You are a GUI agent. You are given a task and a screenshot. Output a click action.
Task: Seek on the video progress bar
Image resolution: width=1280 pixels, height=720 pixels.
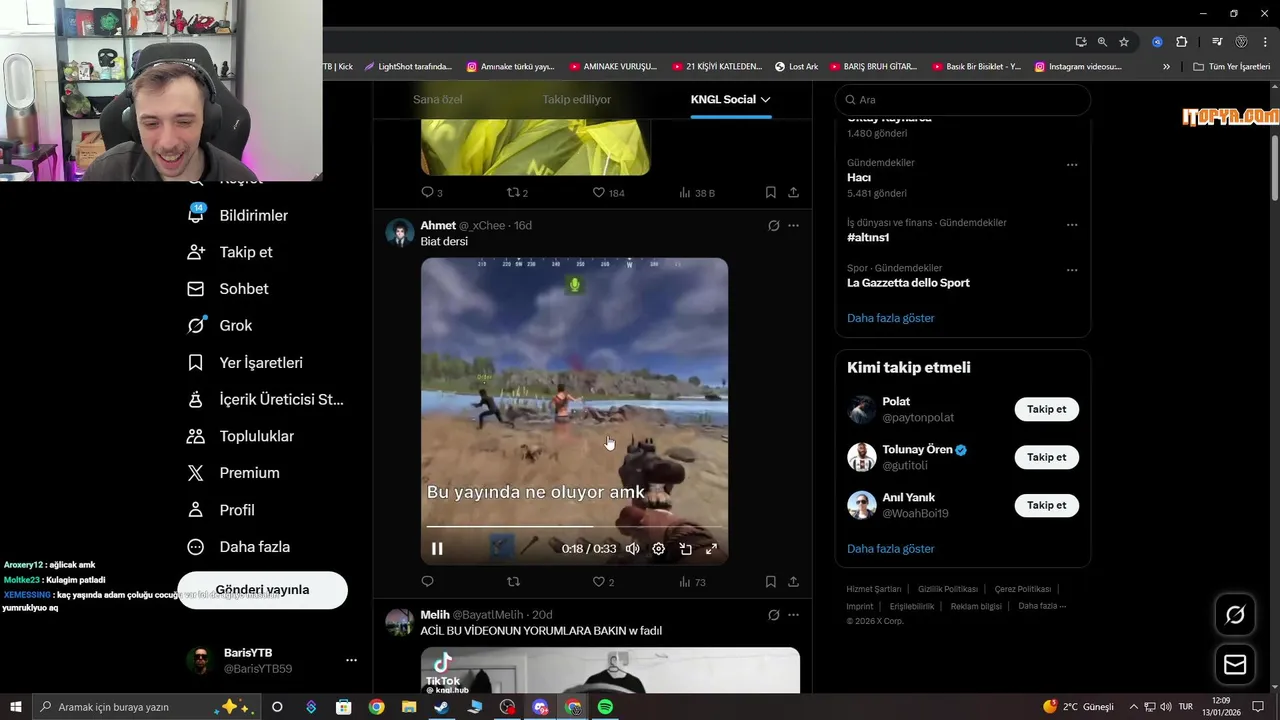coord(574,526)
